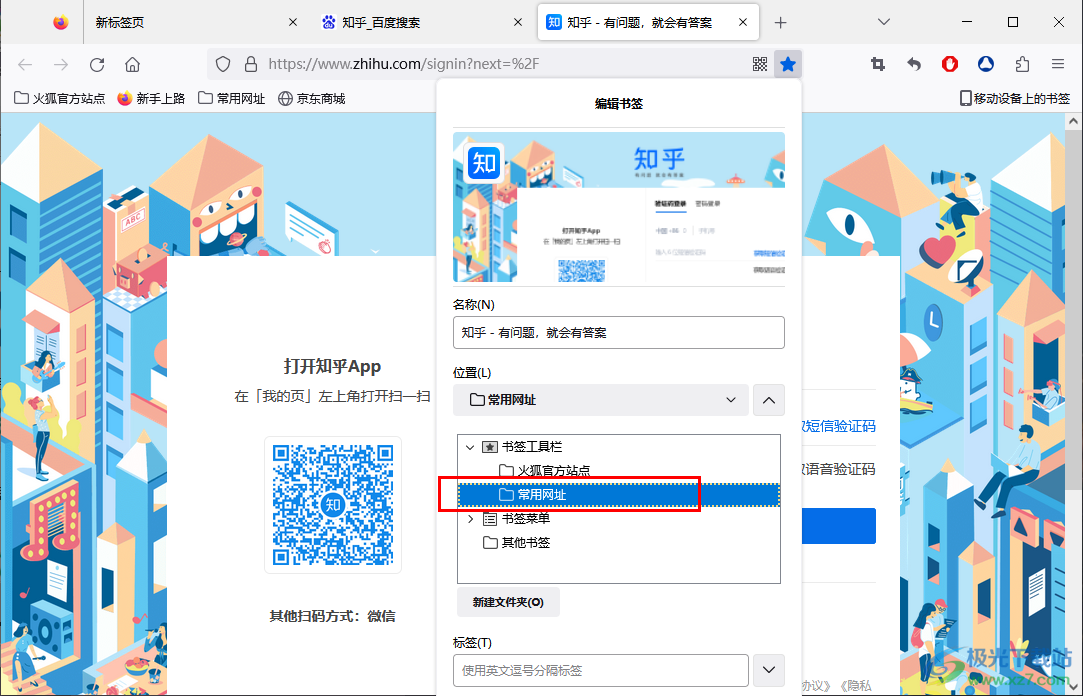Screen dimensions: 1083x696
Task: Open the QR code icon in address bar
Action: (x=760, y=64)
